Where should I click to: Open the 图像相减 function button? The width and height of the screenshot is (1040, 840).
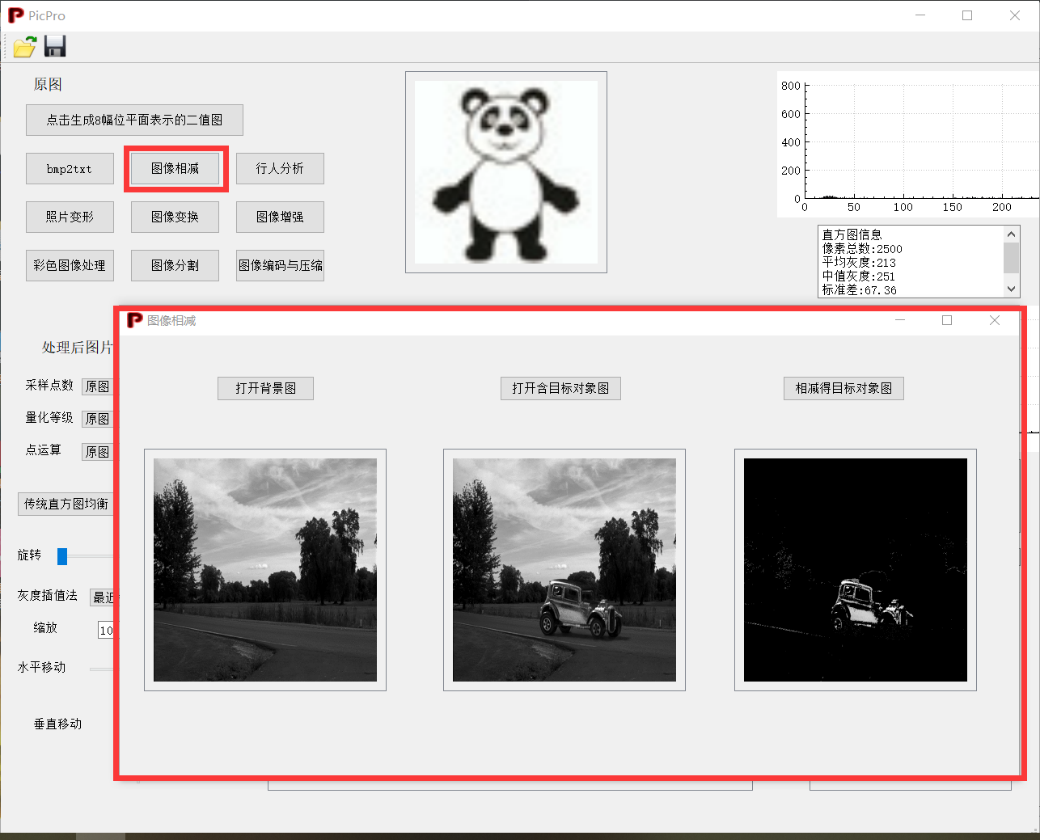click(175, 169)
